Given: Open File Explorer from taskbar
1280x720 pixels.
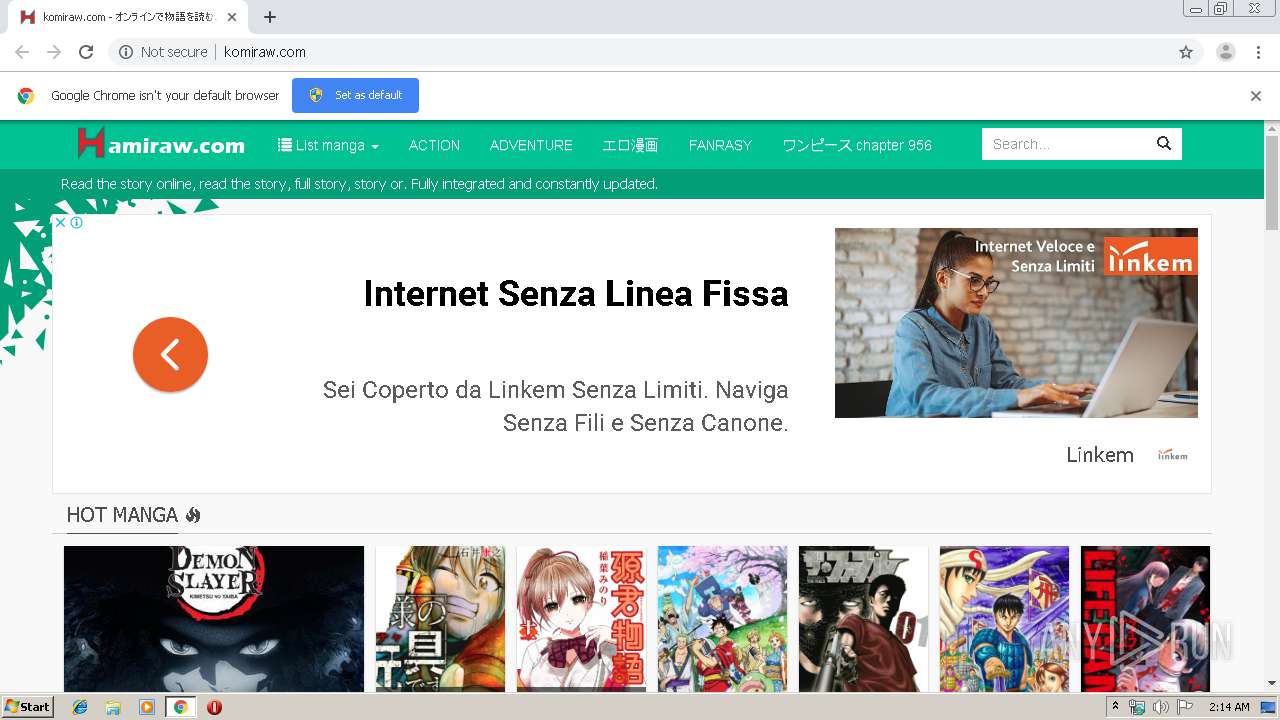Looking at the screenshot, I should [x=113, y=707].
